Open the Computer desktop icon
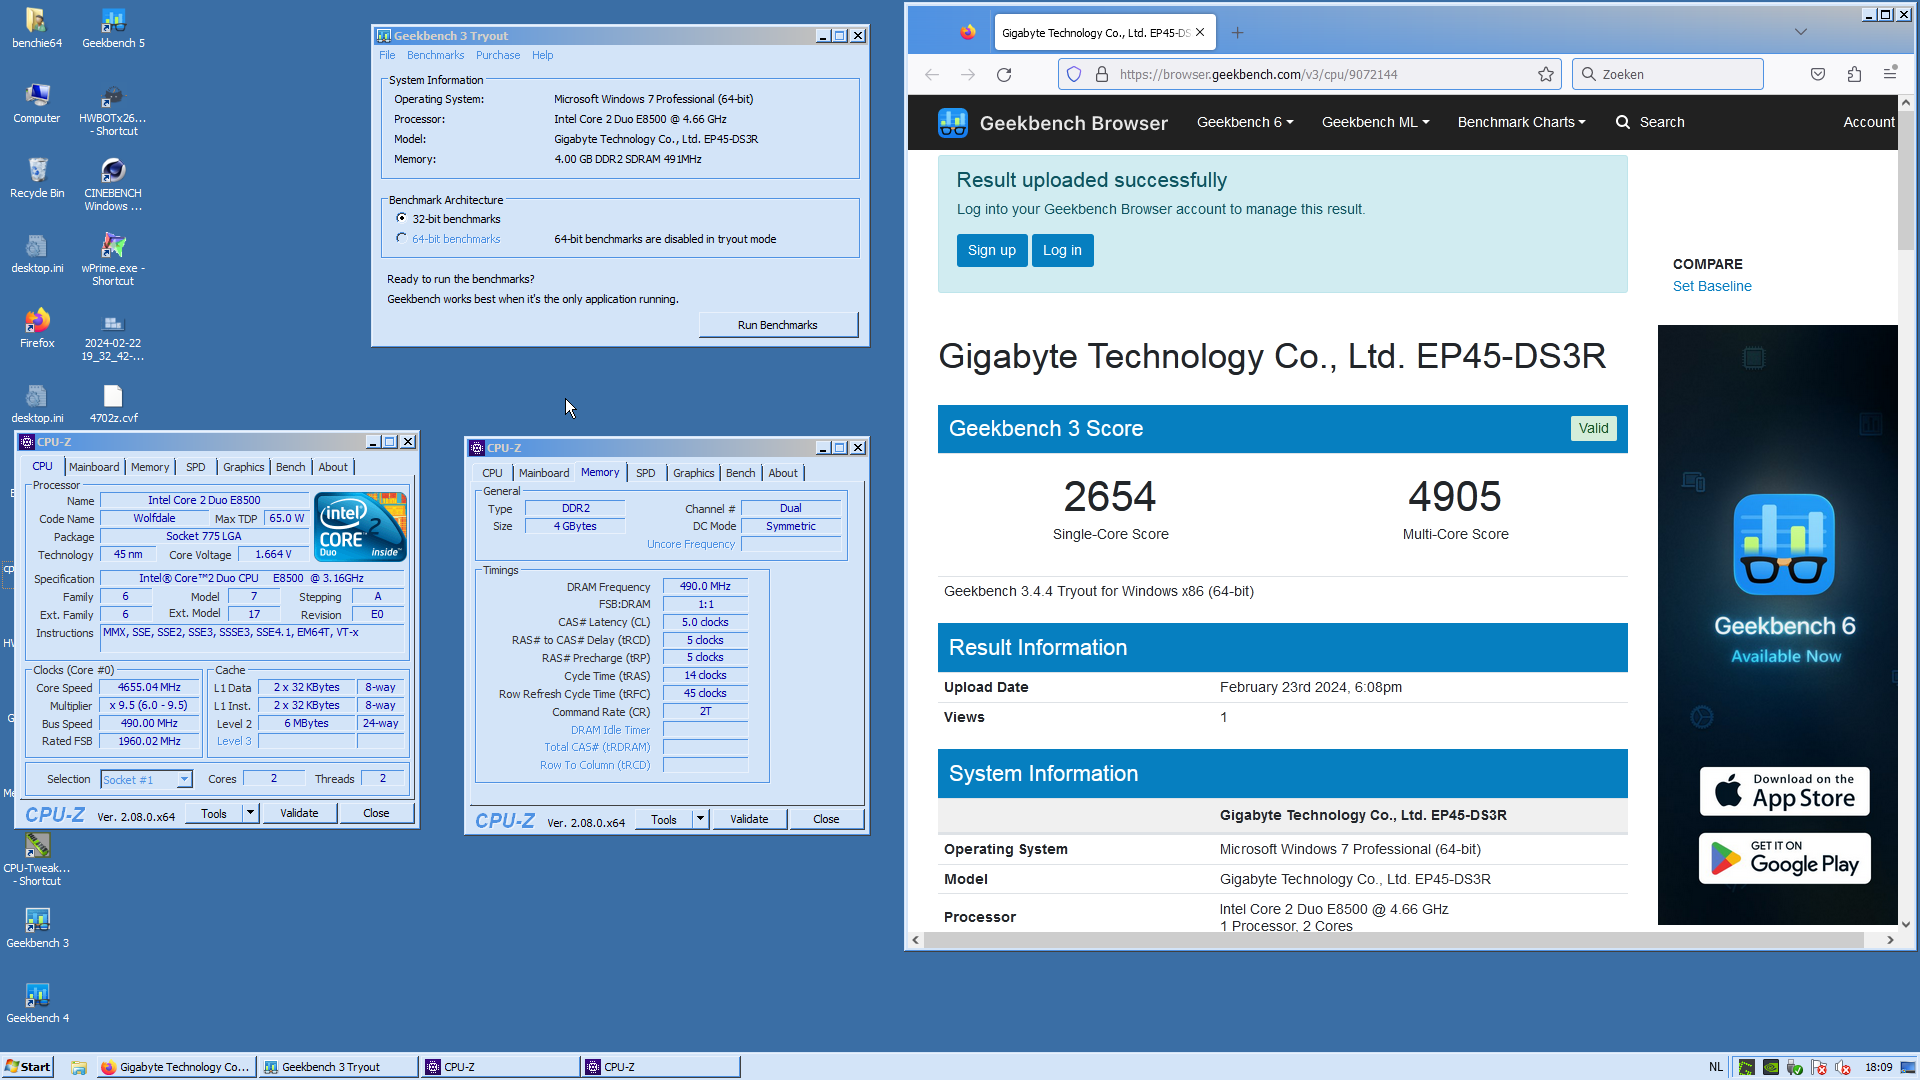1920x1080 pixels. 36,103
